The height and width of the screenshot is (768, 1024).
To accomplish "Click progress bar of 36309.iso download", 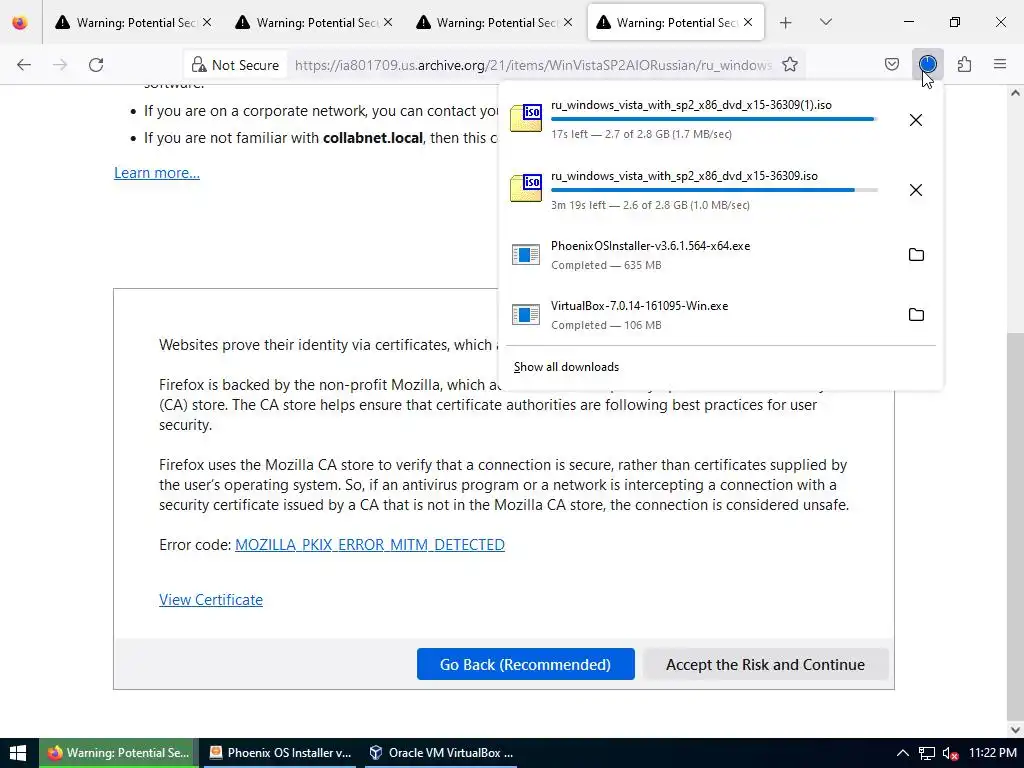I will tap(714, 190).
